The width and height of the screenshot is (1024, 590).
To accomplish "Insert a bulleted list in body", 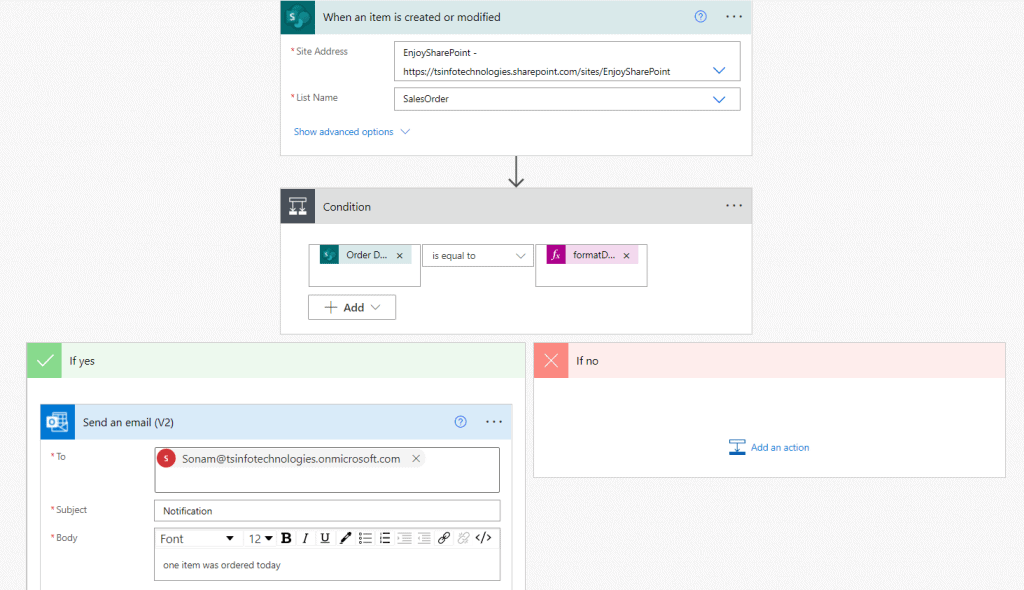I will point(365,538).
